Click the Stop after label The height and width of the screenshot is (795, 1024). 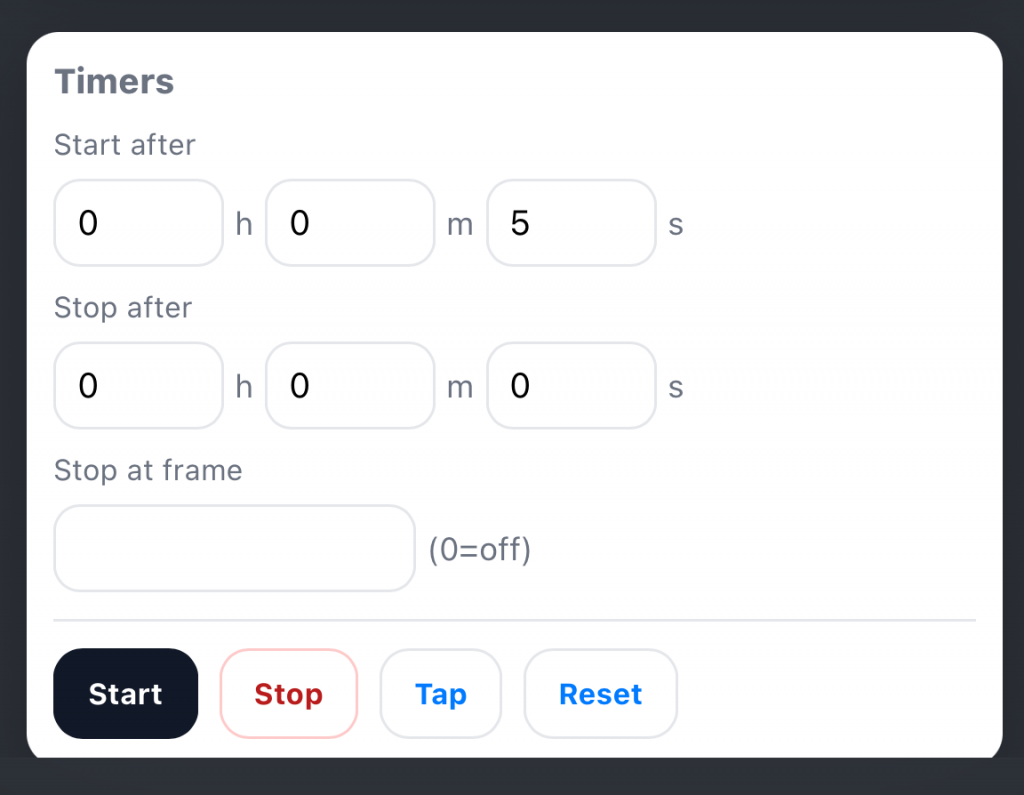click(x=123, y=308)
